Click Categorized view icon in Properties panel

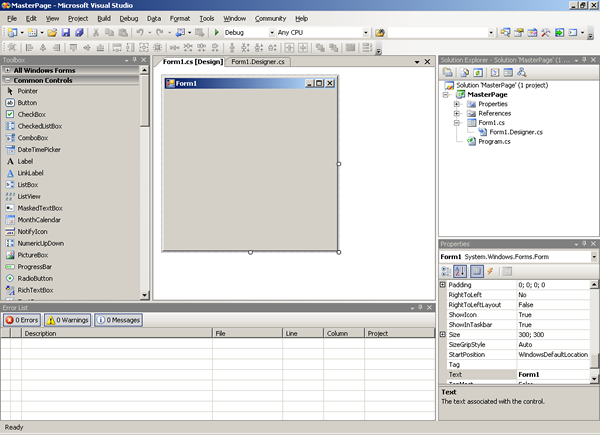(x=446, y=271)
